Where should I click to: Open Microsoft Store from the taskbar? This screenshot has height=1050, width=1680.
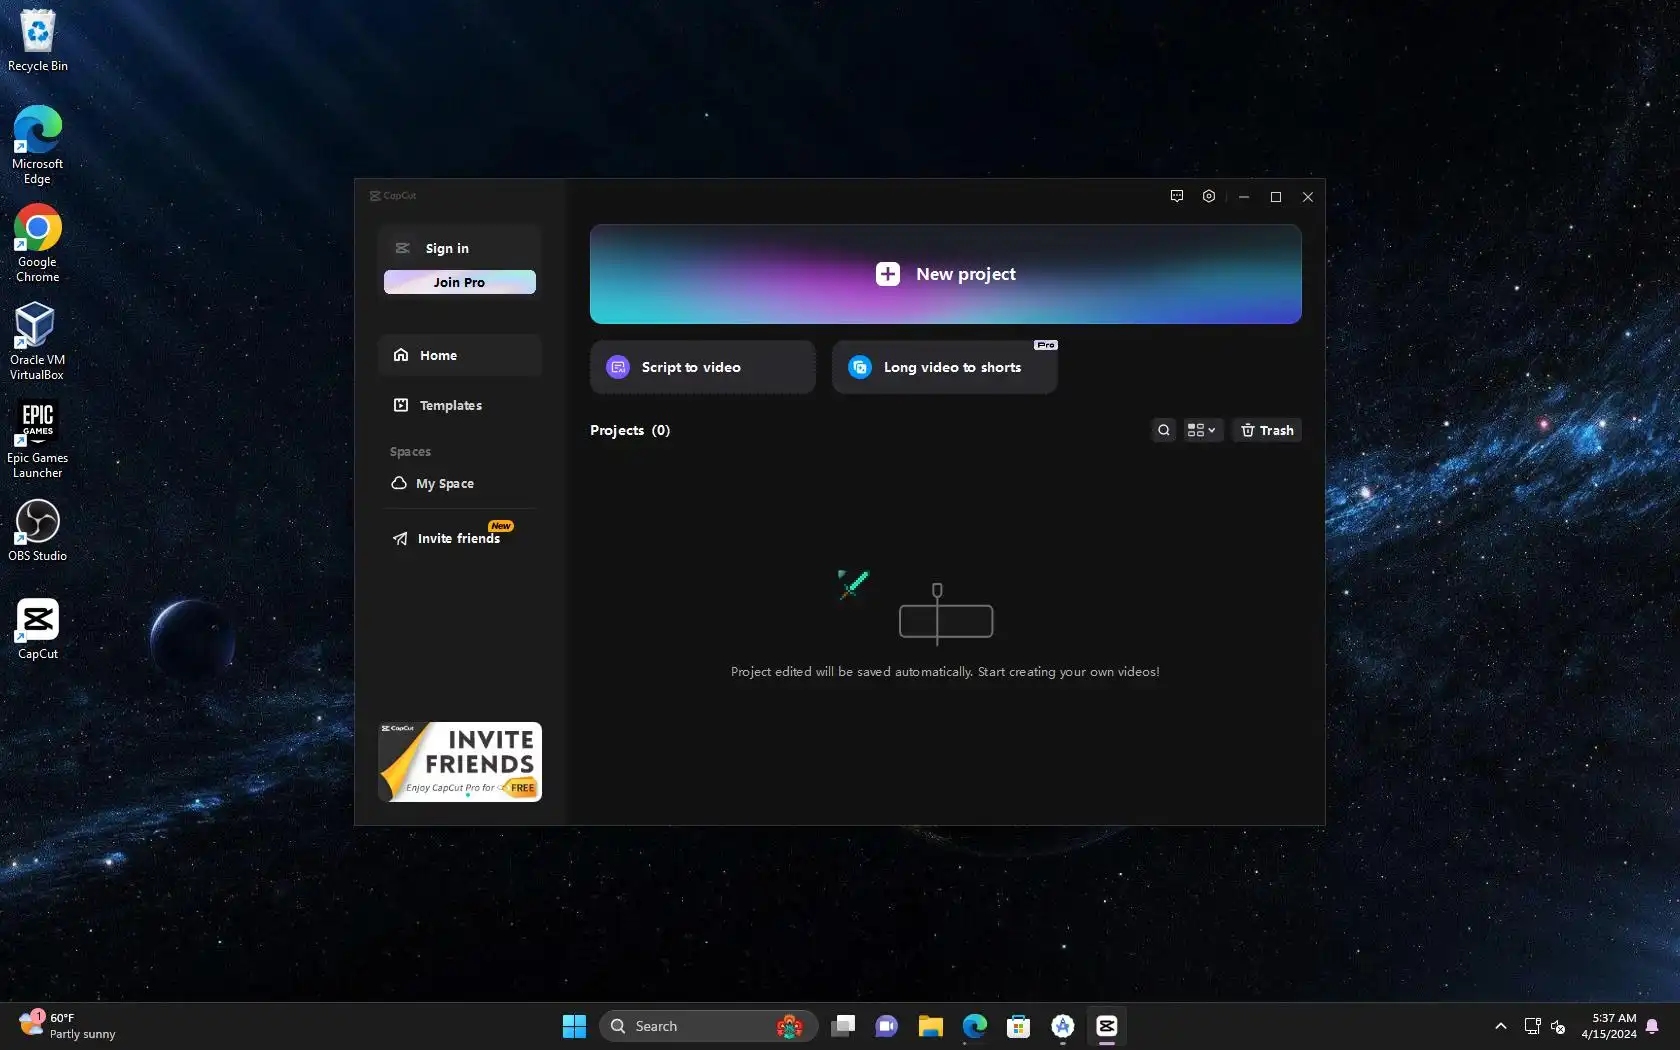[1019, 1026]
